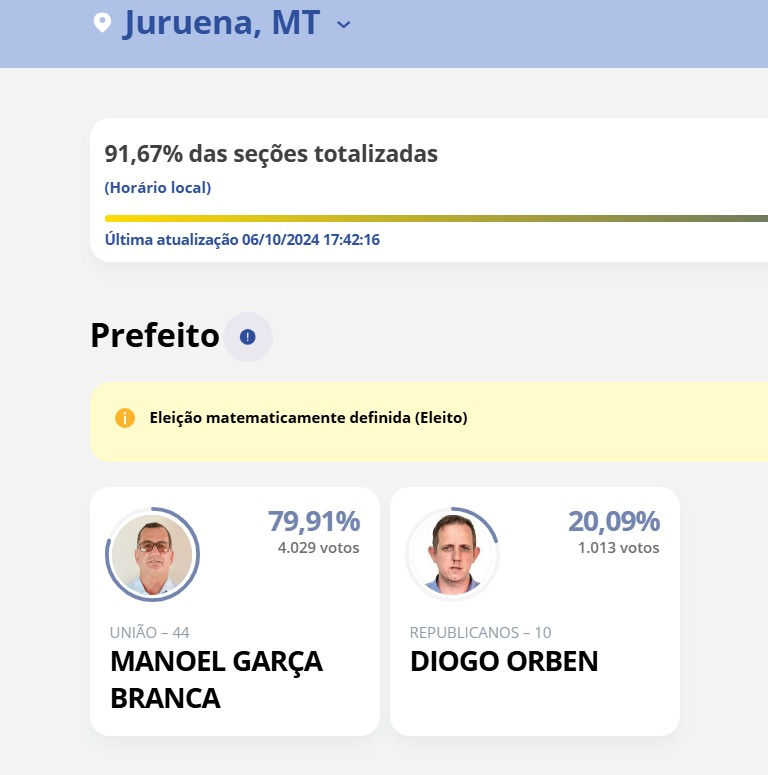The image size is (768, 775).
Task: Click the 4.029 votos count
Action: tap(318, 548)
